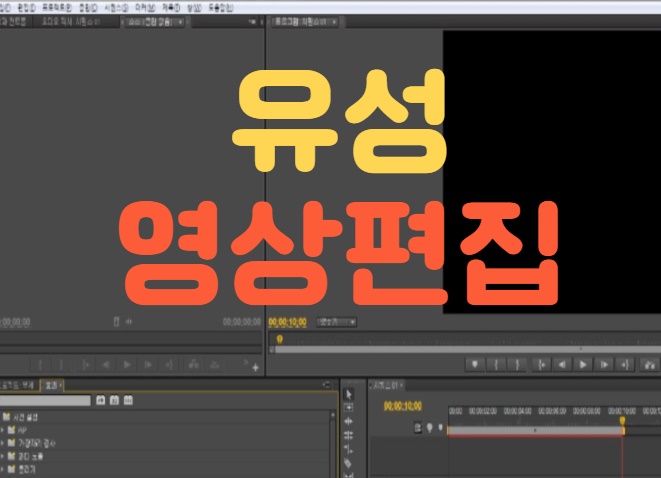Open the 프로젝트(P) menu

(56, 8)
